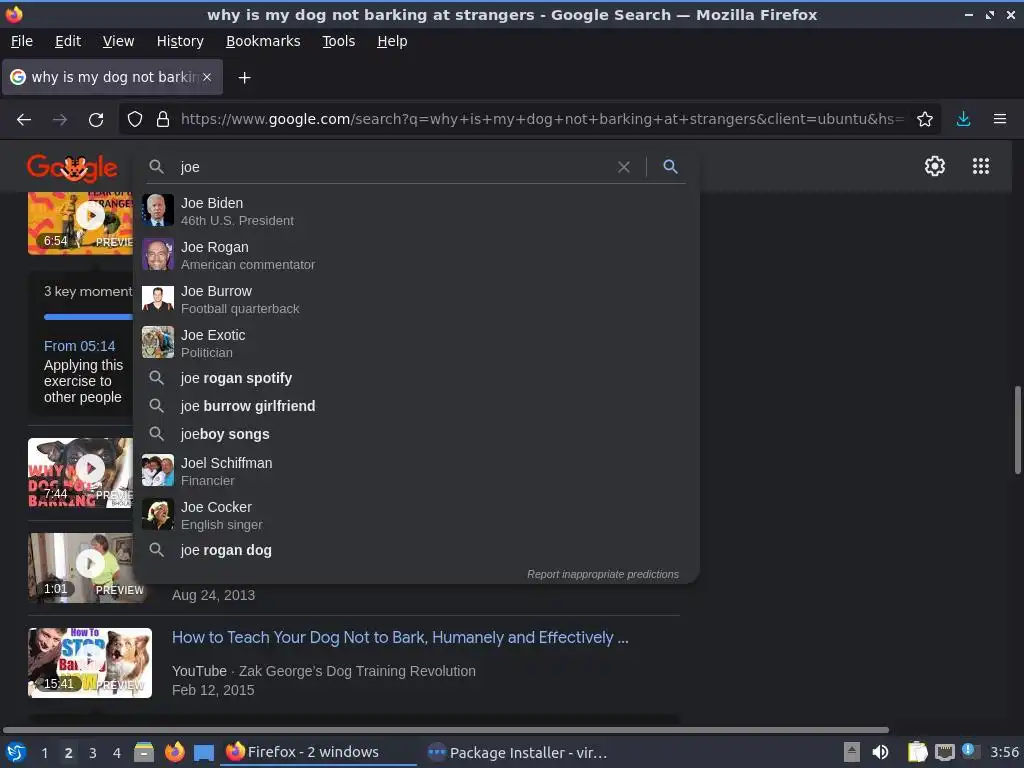Viewport: 1024px width, 768px height.
Task: Click magnifier icon beside joe burrow girlfriend
Action: click(156, 406)
